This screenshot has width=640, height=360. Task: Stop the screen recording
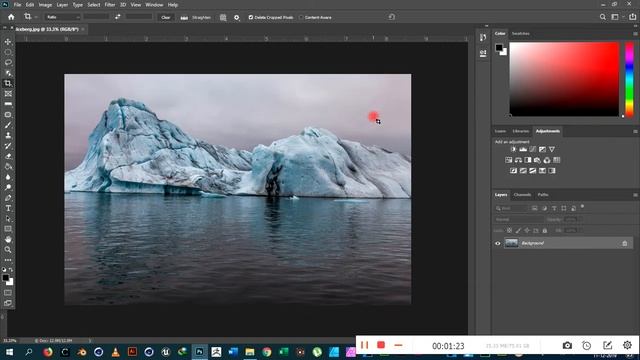point(381,345)
